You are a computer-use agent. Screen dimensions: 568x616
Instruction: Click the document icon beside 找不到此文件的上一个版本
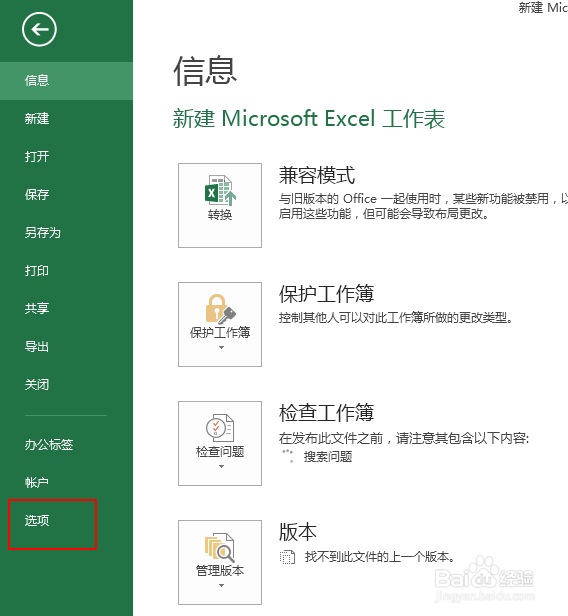coord(287,557)
